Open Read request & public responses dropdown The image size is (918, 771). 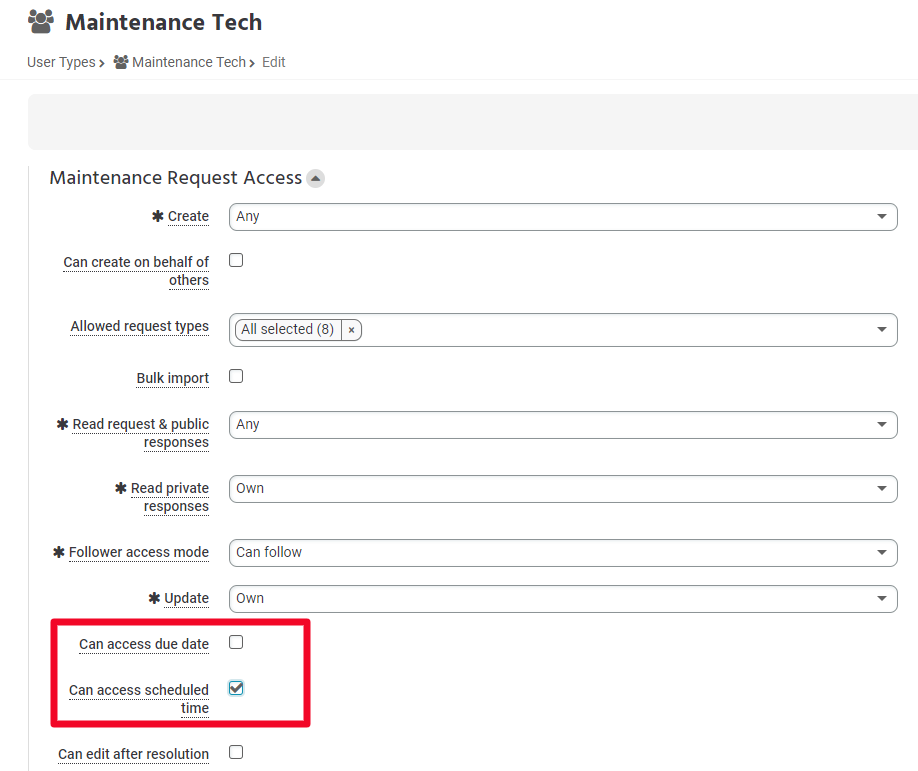(x=563, y=424)
